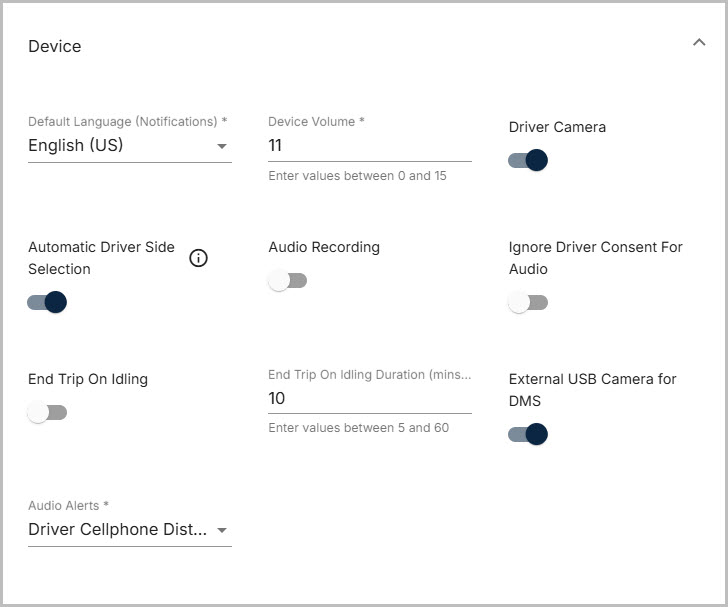The height and width of the screenshot is (607, 728).
Task: Click the End Trip On Idling Duration field
Action: pos(368,398)
